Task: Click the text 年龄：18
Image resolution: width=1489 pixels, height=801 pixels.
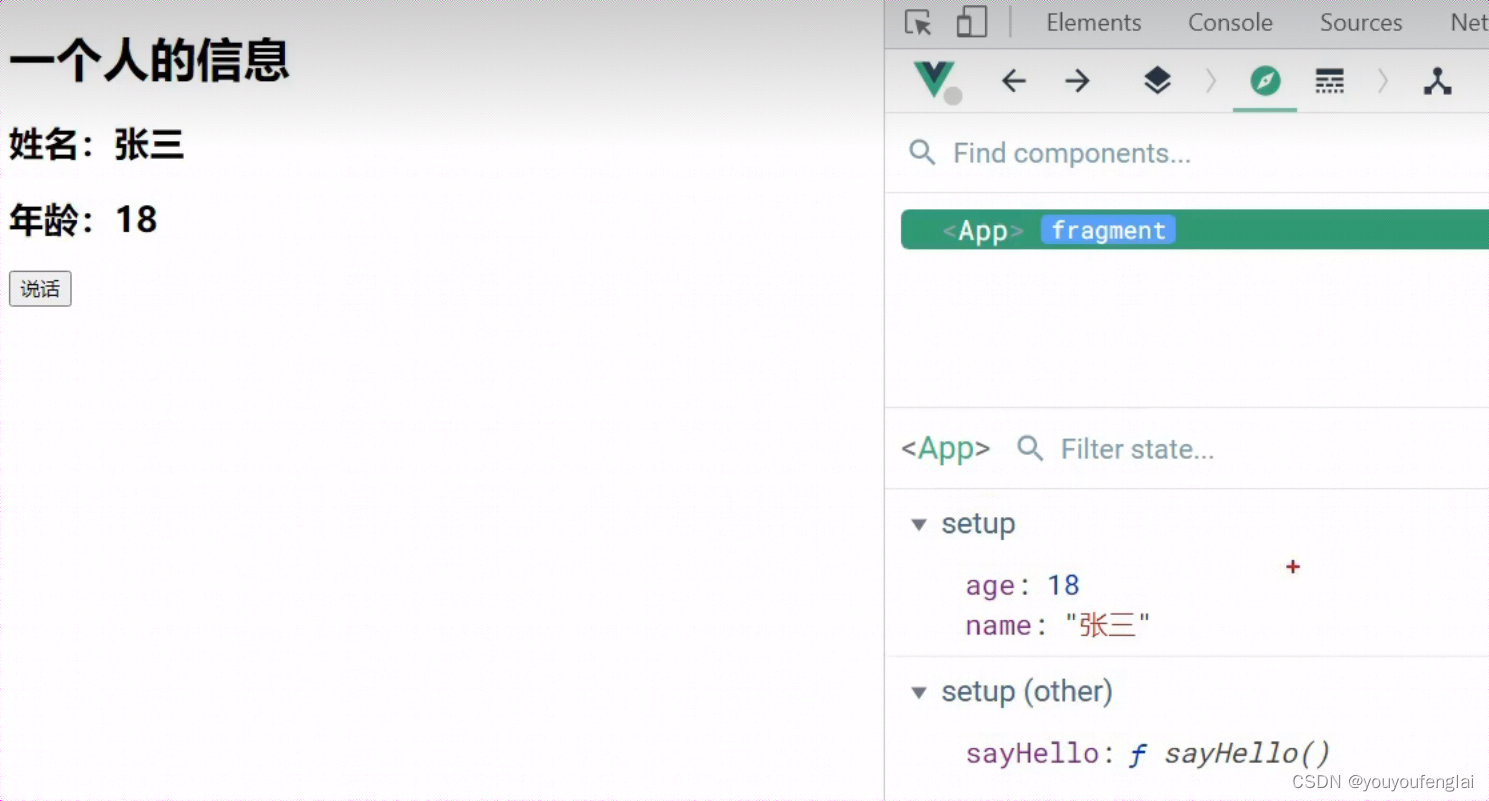Action: 84,219
